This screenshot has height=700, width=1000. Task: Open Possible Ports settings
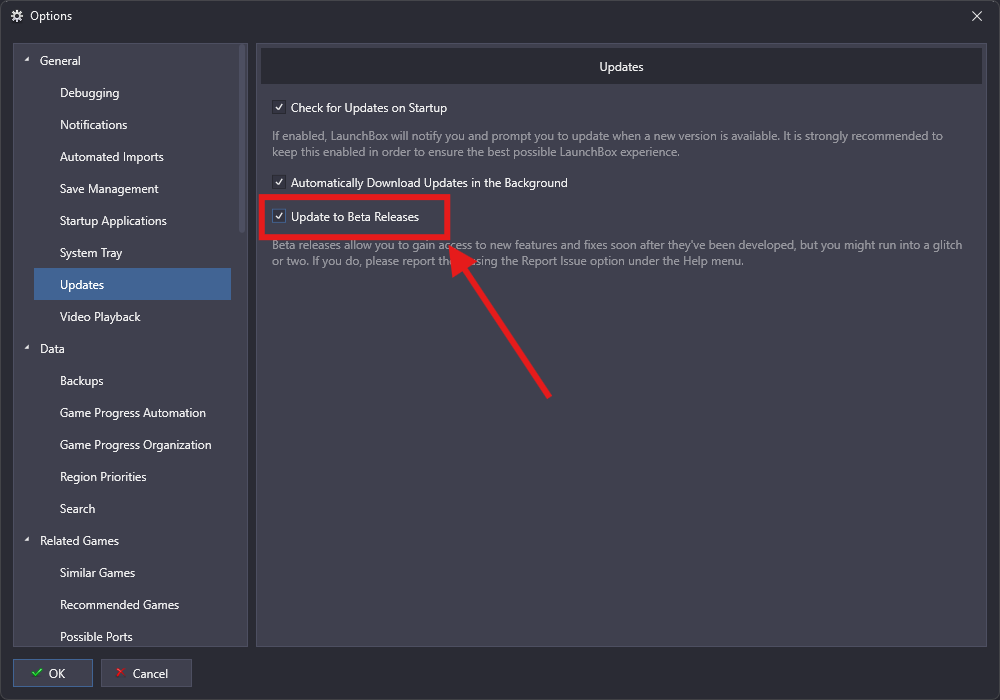[96, 636]
